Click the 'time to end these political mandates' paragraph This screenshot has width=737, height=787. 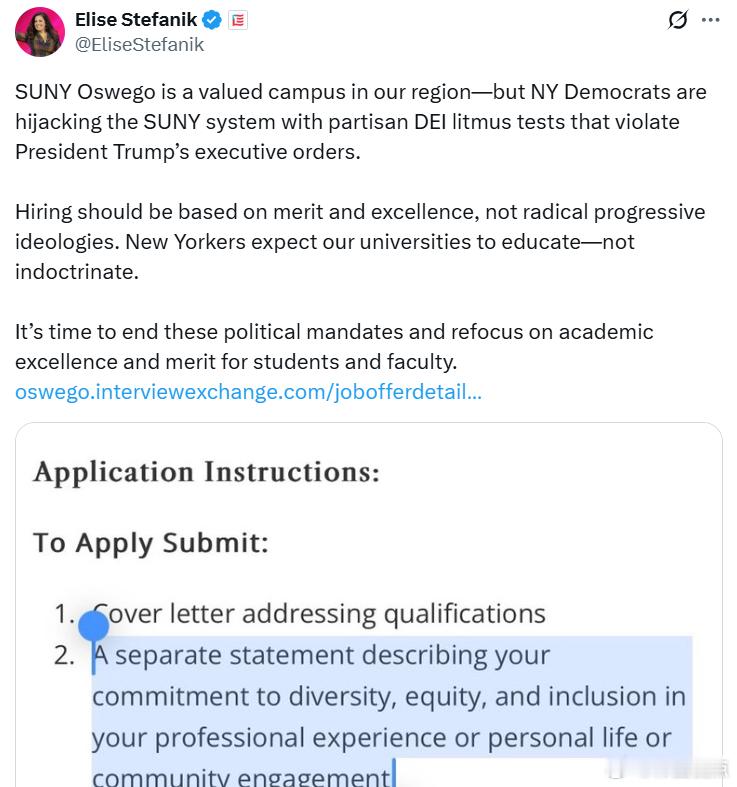click(x=334, y=347)
